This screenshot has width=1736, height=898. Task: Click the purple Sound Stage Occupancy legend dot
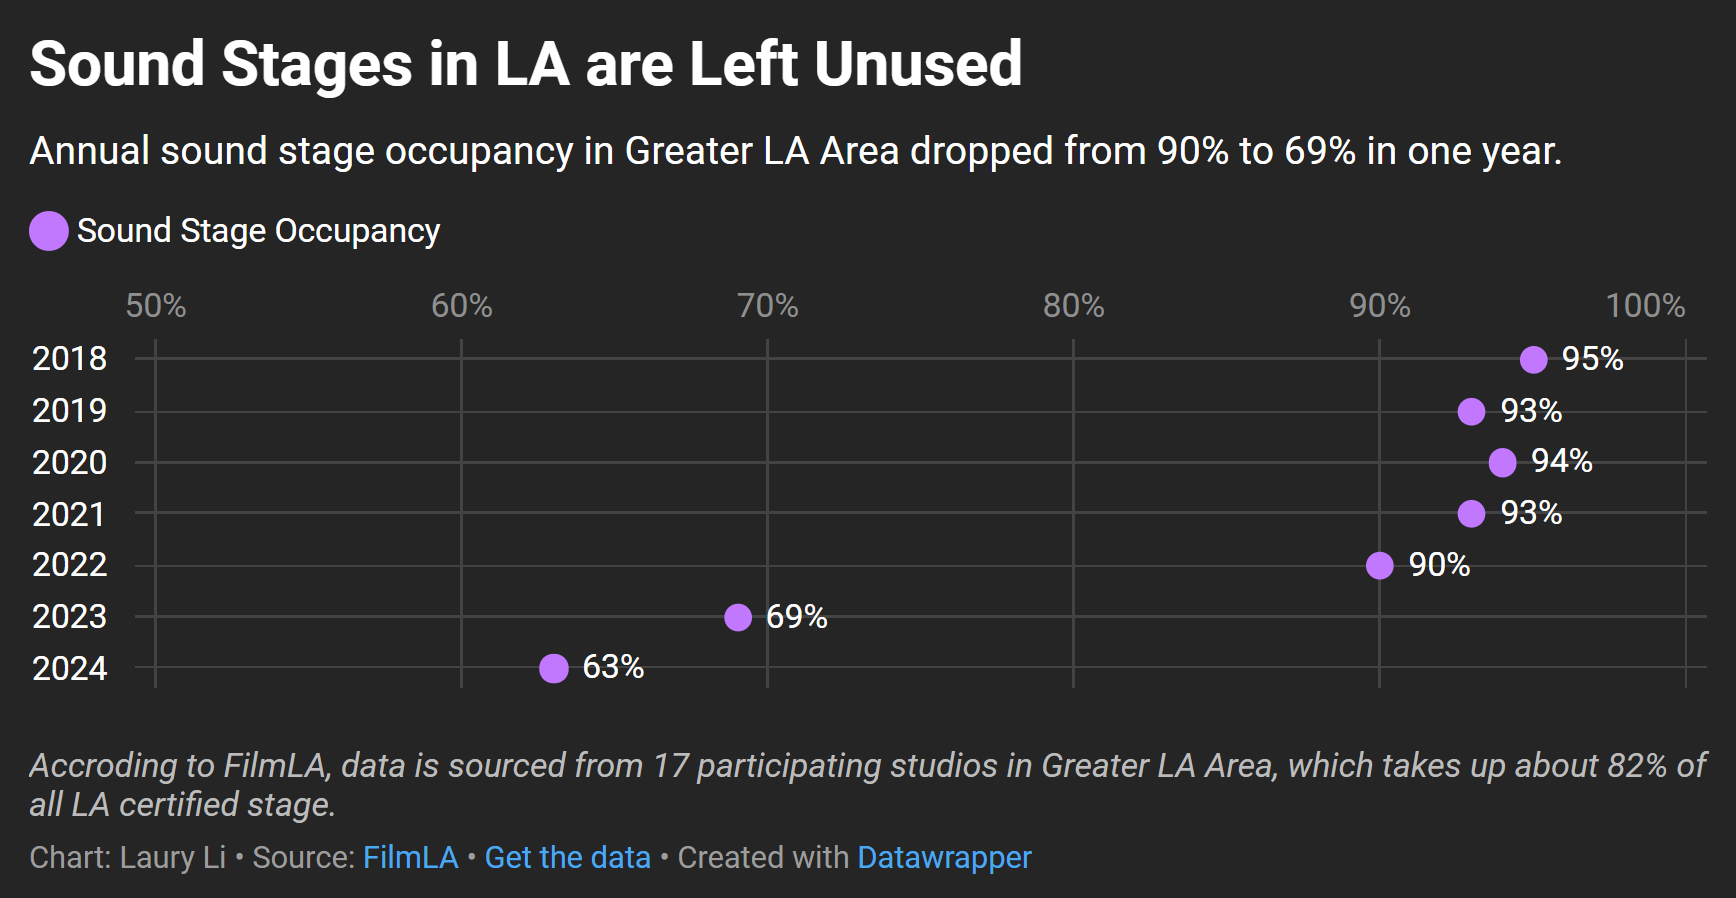click(49, 231)
